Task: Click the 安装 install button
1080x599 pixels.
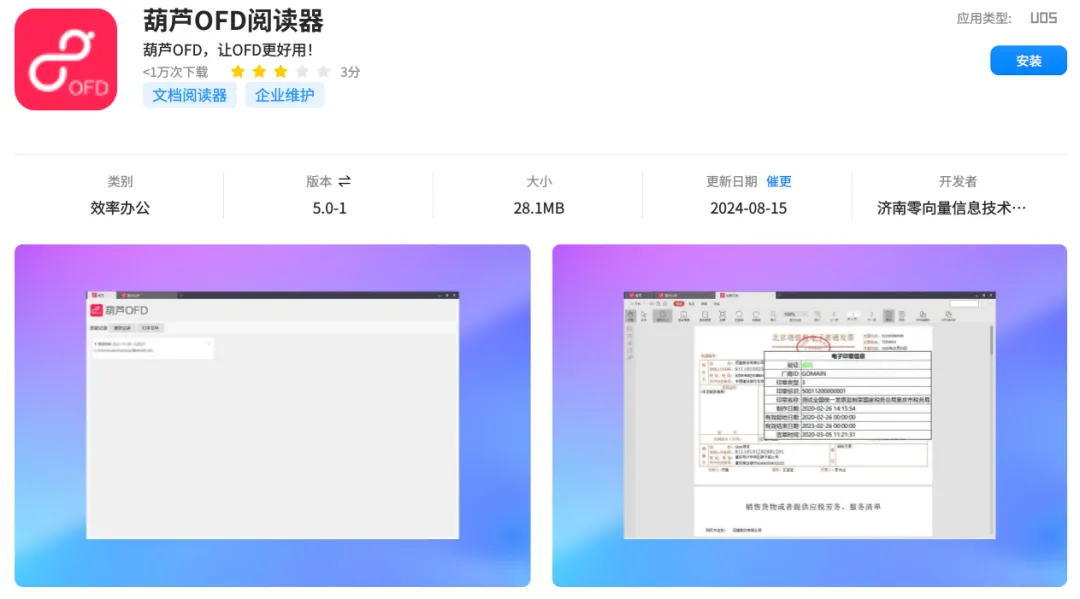Action: pyautogui.click(x=1028, y=61)
